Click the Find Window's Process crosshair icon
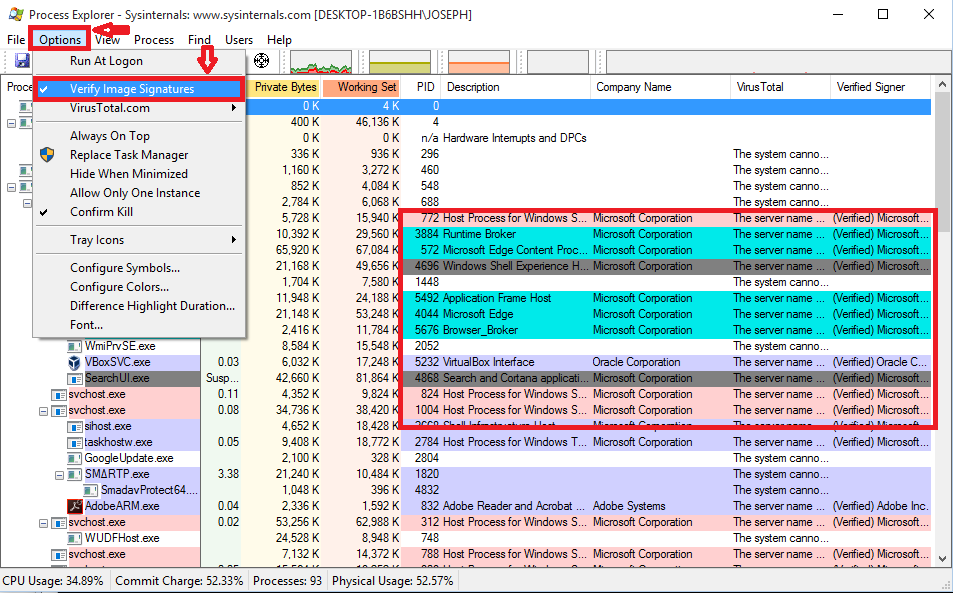This screenshot has height=593, width=953. [260, 60]
